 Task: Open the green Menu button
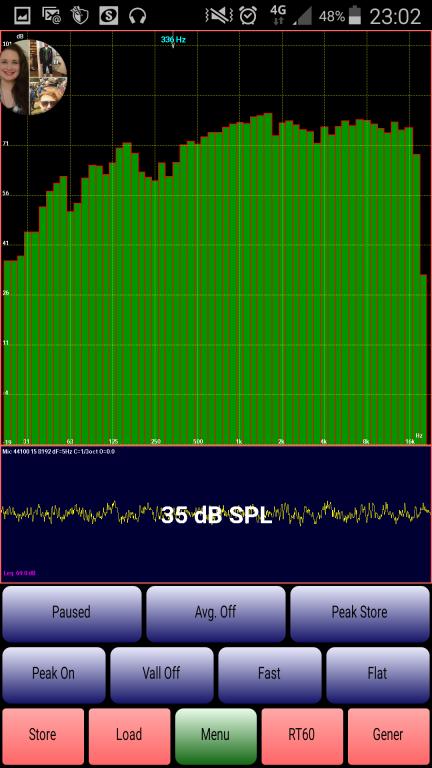(216, 736)
